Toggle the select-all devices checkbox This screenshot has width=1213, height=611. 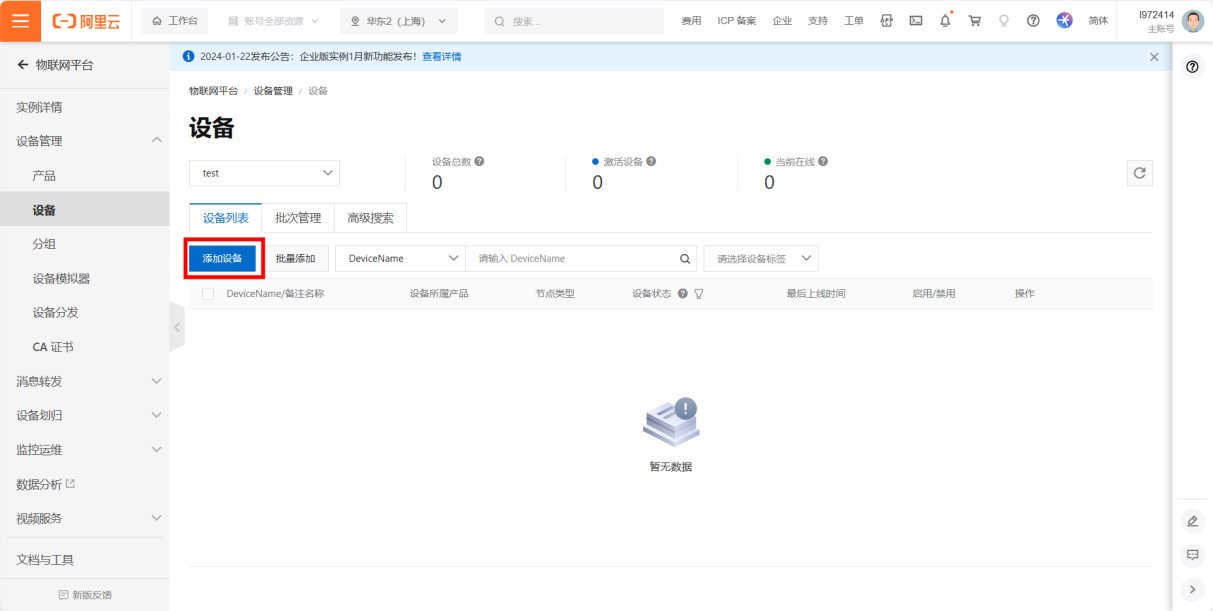[208, 294]
